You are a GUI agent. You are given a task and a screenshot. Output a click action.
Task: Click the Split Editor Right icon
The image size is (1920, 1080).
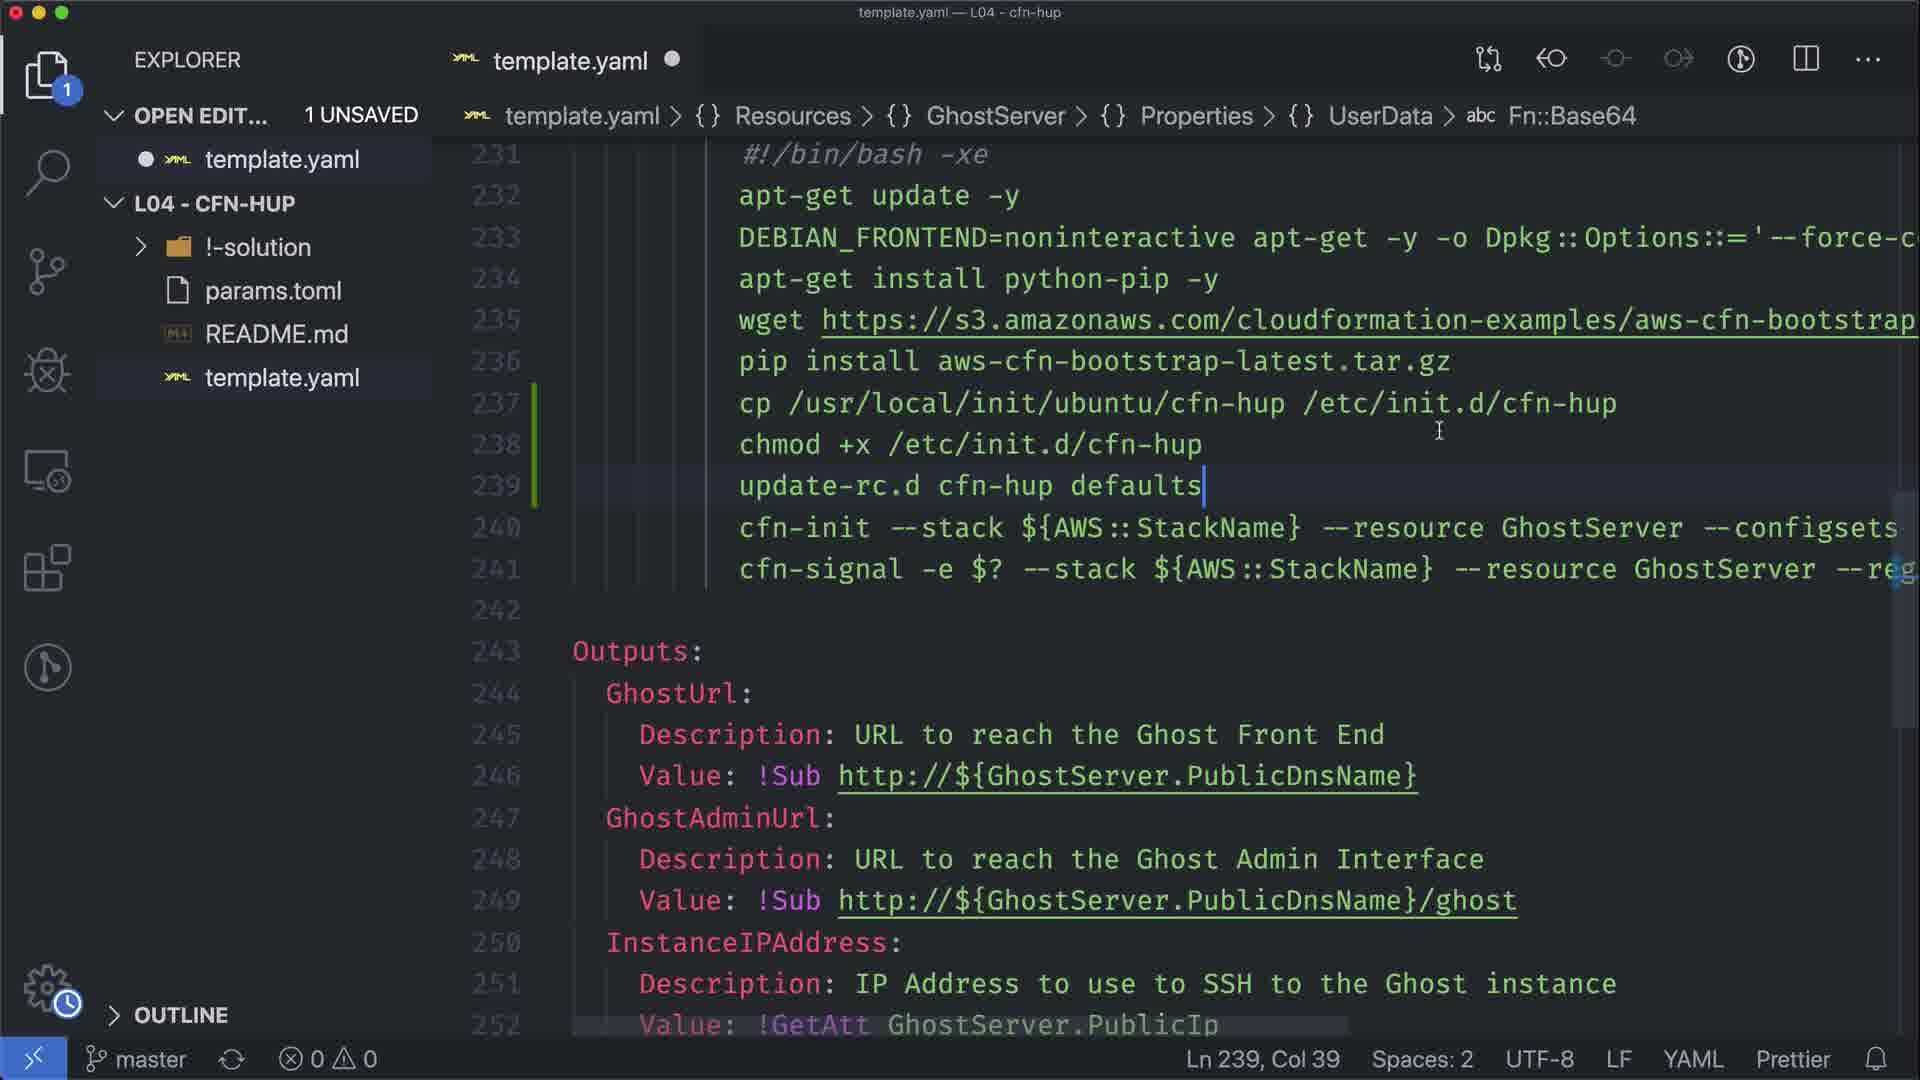(x=1806, y=59)
